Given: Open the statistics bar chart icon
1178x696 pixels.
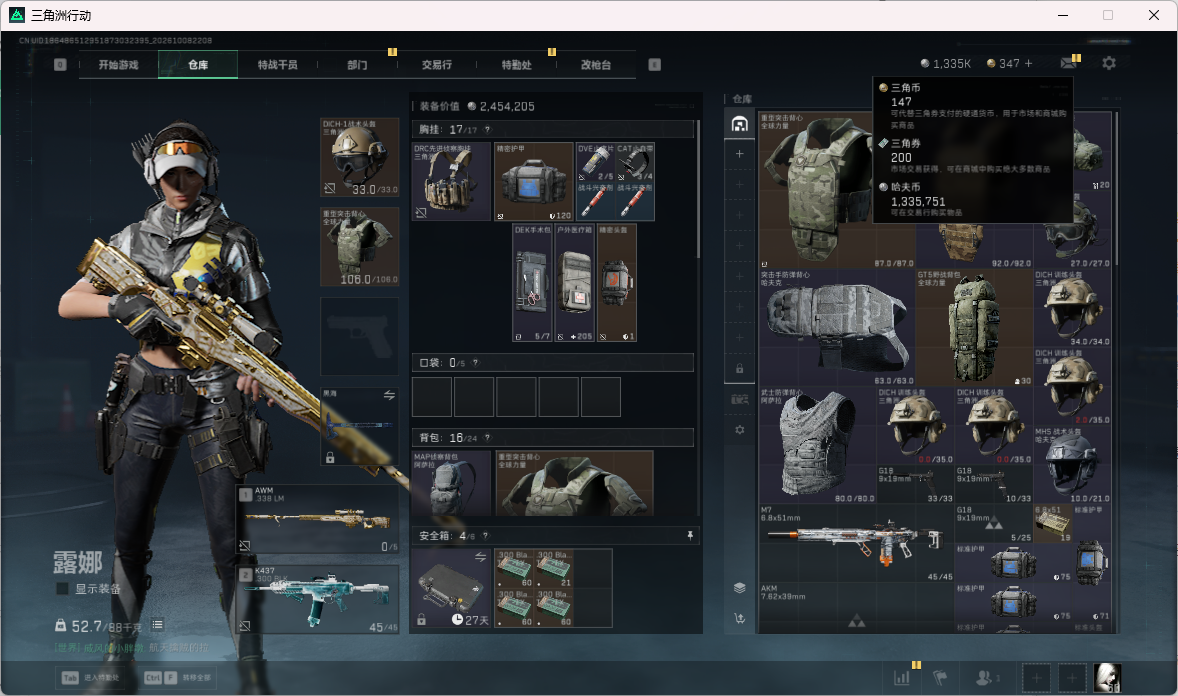Looking at the screenshot, I should point(902,677).
